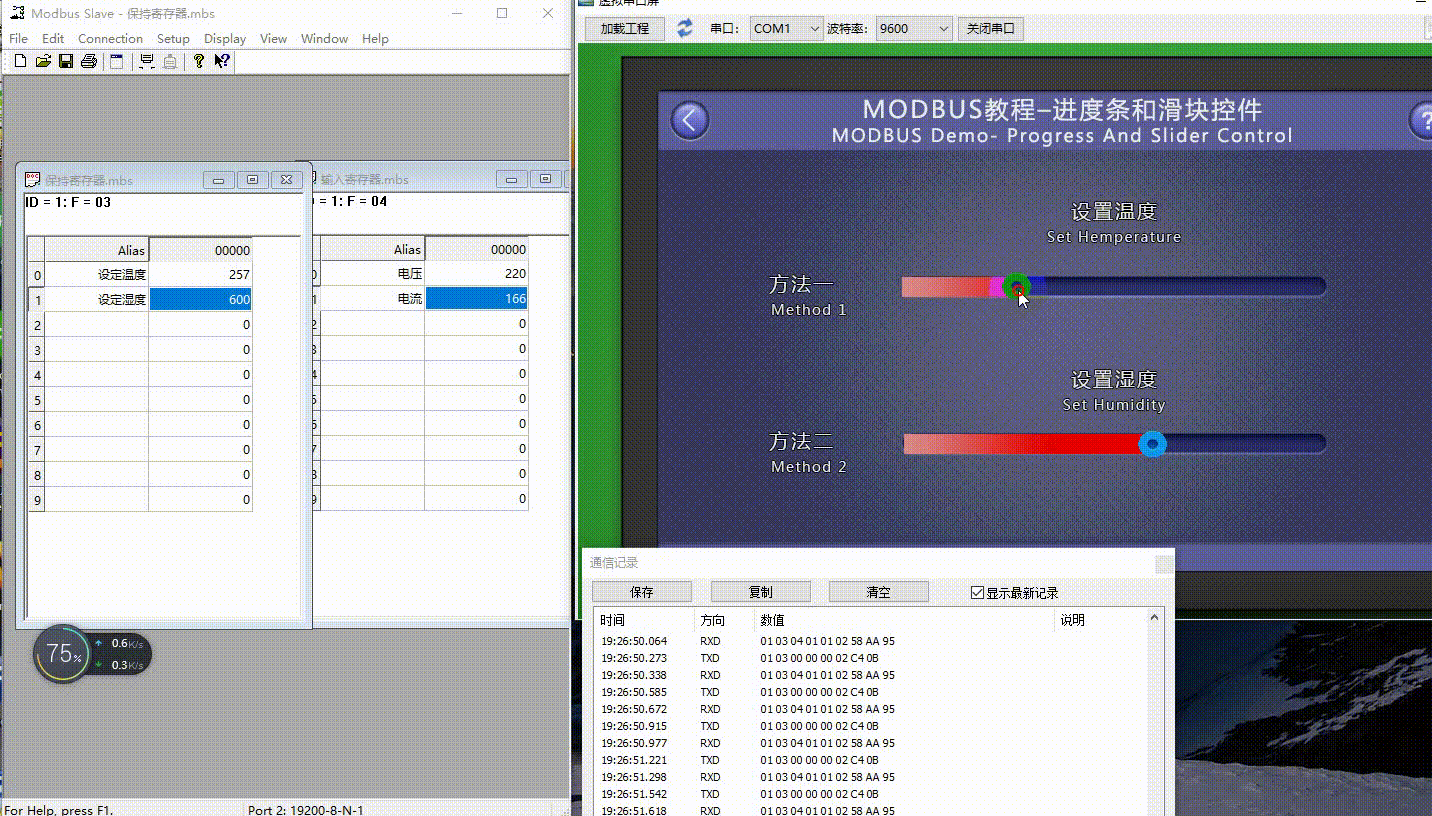The image size is (1432, 816).
Task: Select the log row at 19:26:50.064
Action: pos(870,641)
